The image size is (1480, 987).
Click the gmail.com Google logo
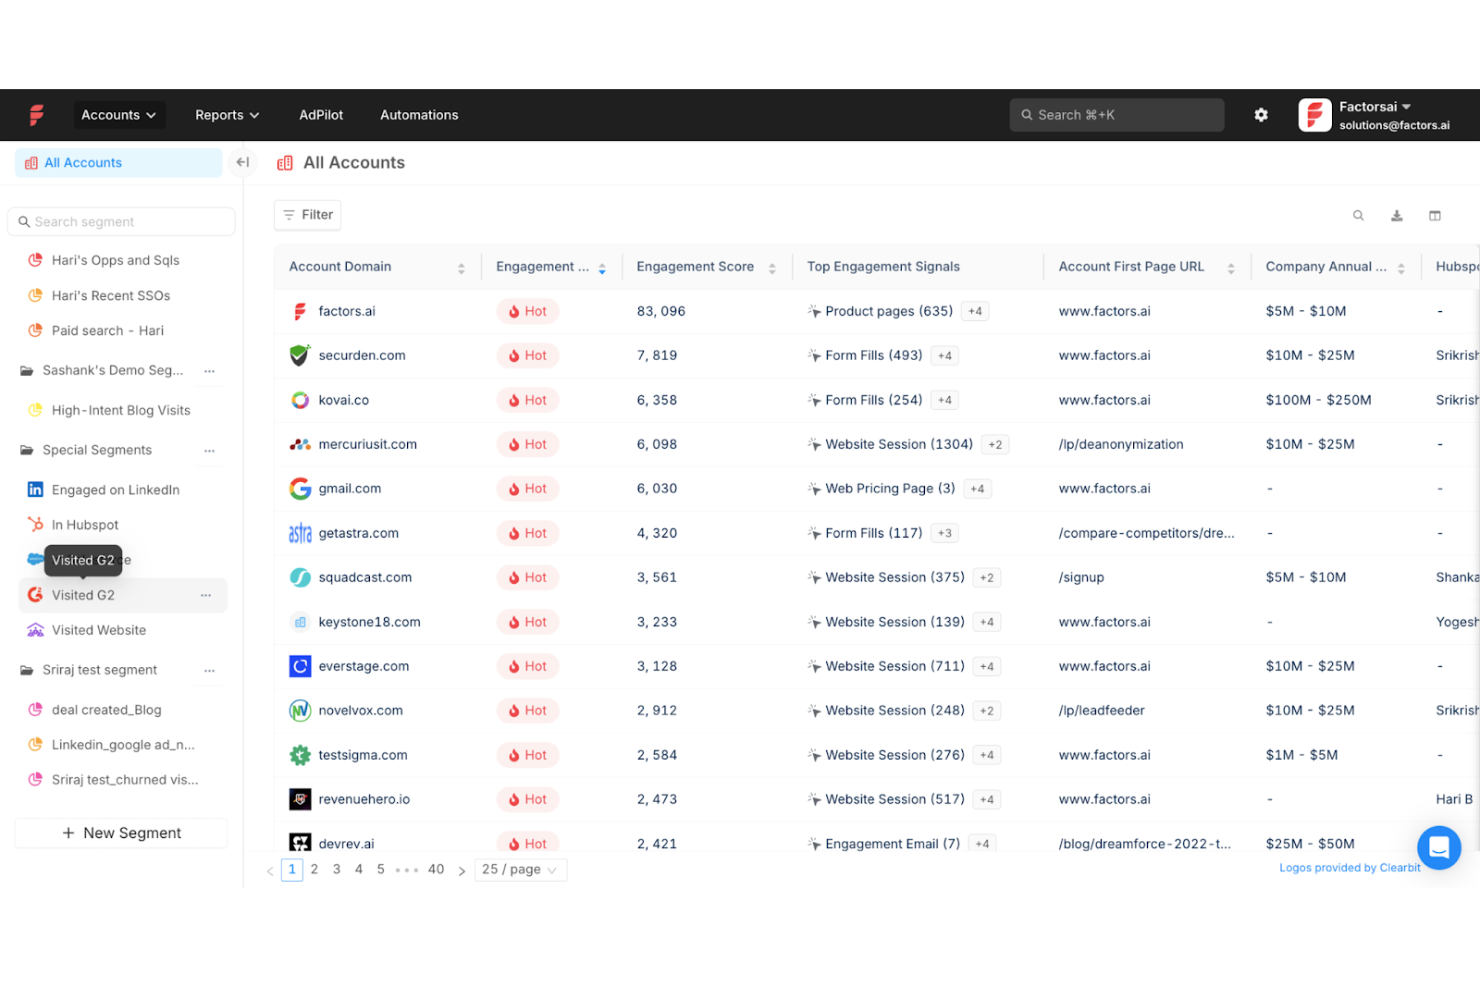(x=300, y=488)
